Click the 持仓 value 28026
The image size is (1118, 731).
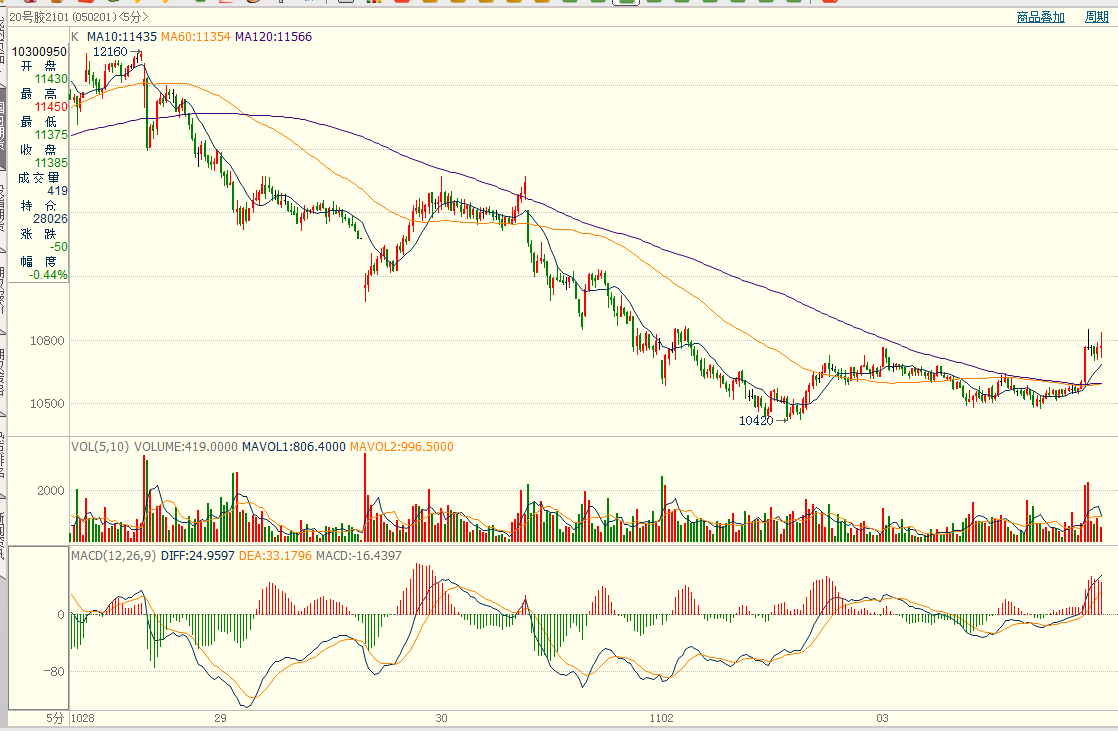[50, 218]
